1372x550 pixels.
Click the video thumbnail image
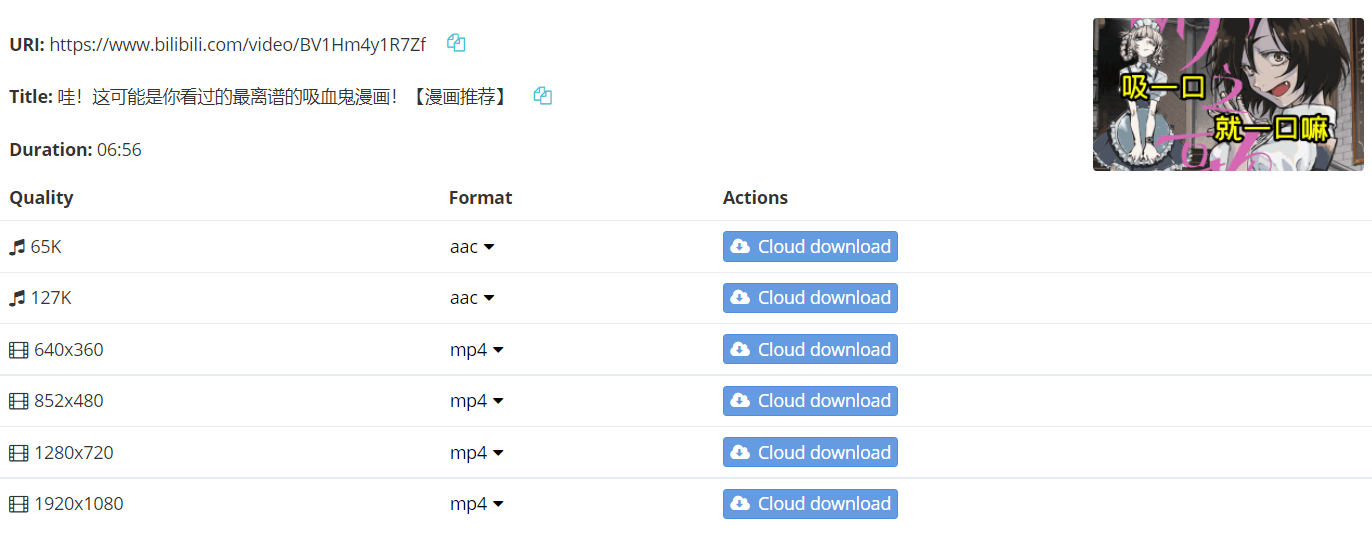coord(1228,94)
